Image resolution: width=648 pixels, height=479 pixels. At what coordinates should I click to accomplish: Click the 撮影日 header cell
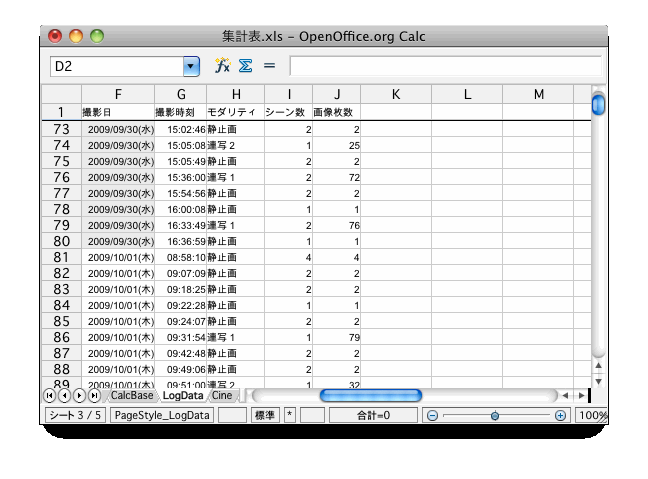[118, 112]
